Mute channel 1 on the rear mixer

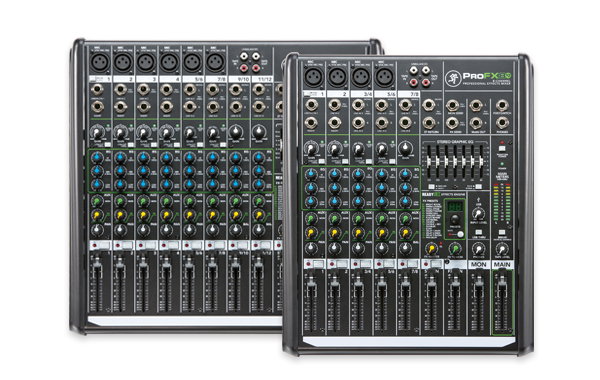[104, 245]
